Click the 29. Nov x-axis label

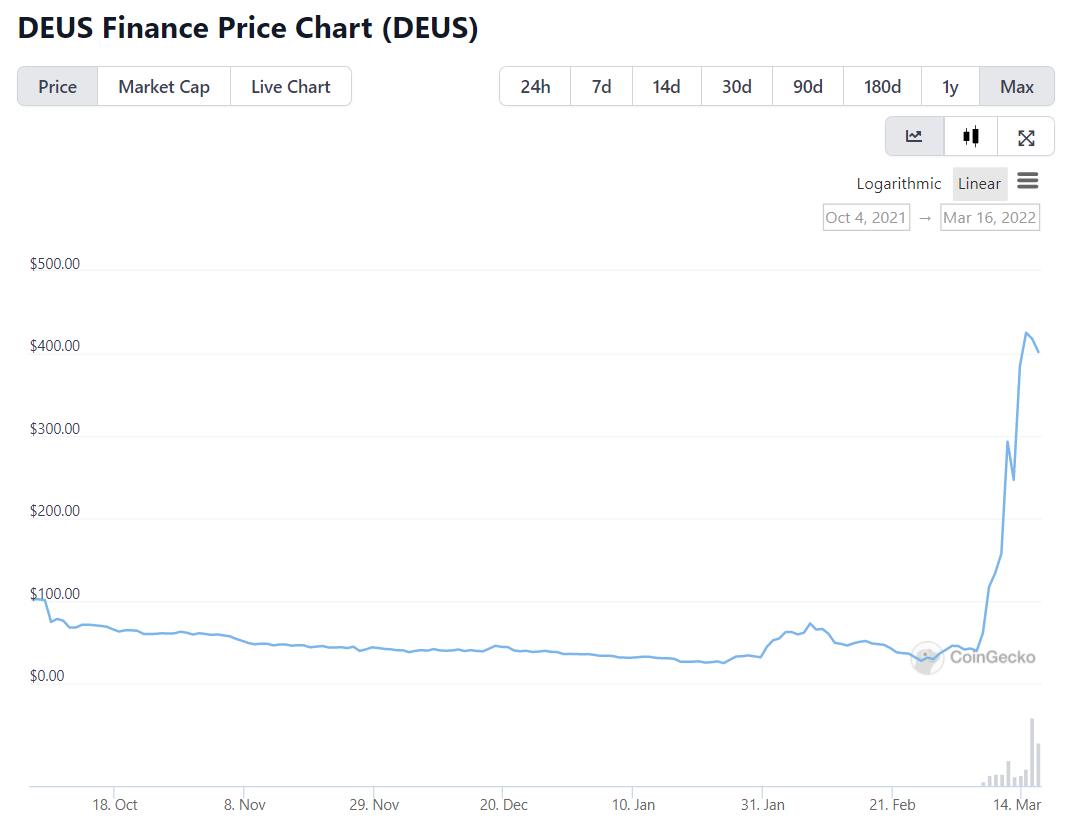(x=374, y=804)
